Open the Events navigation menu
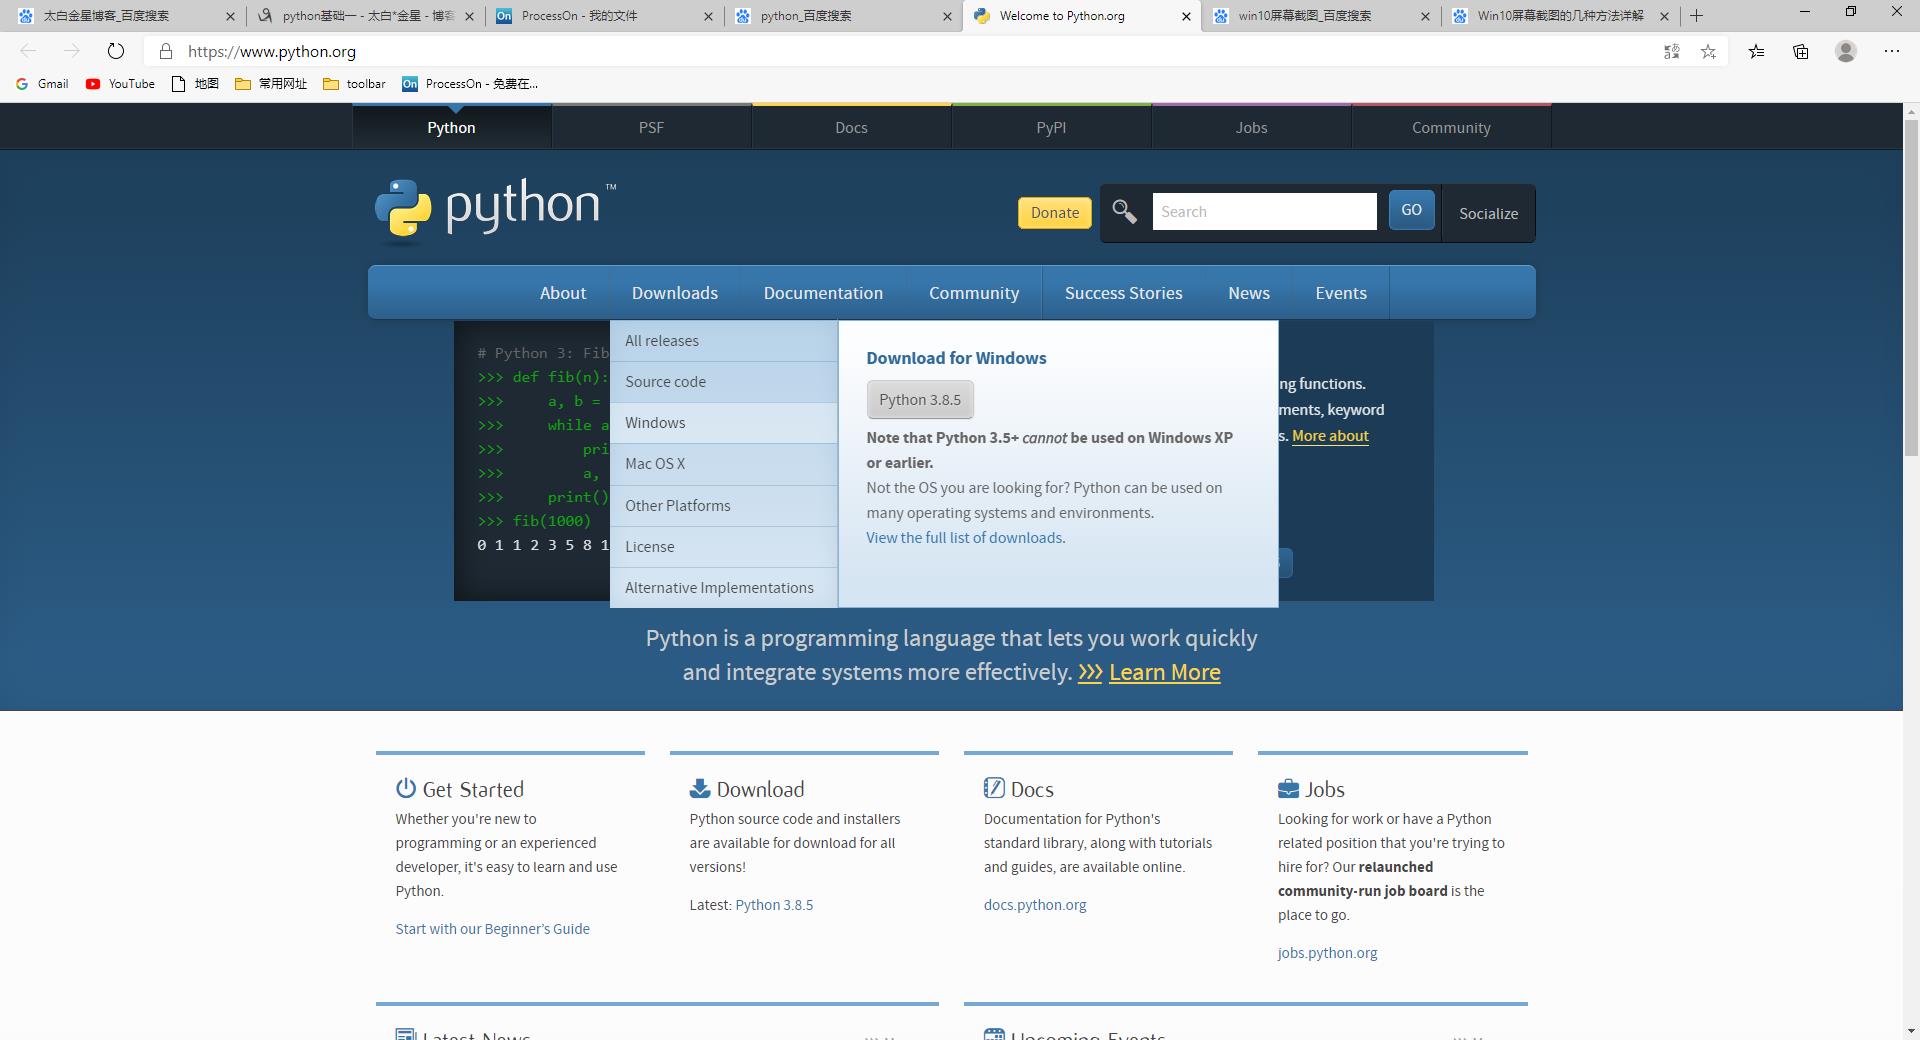Image resolution: width=1920 pixels, height=1040 pixels. [1341, 293]
